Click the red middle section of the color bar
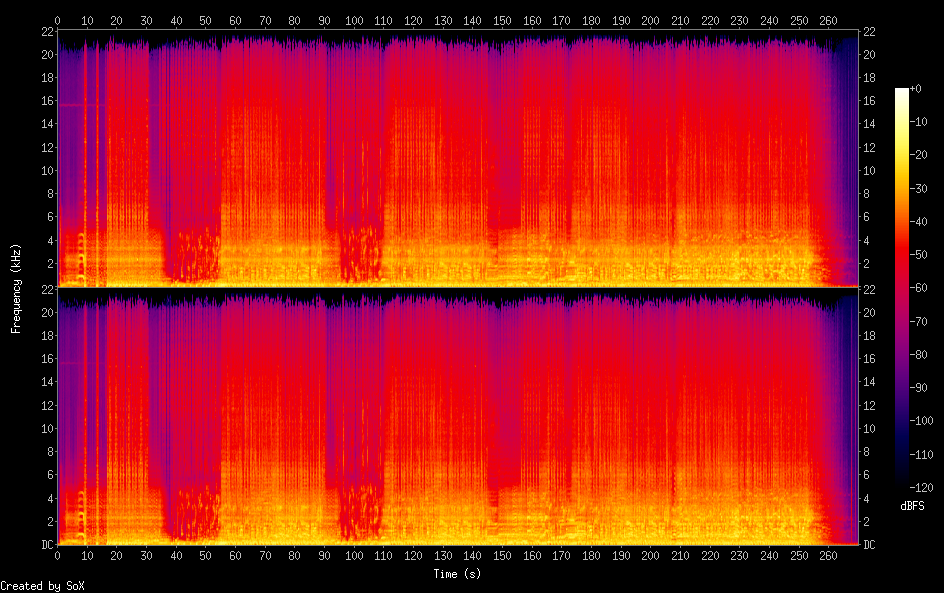The image size is (944, 593). (x=902, y=280)
